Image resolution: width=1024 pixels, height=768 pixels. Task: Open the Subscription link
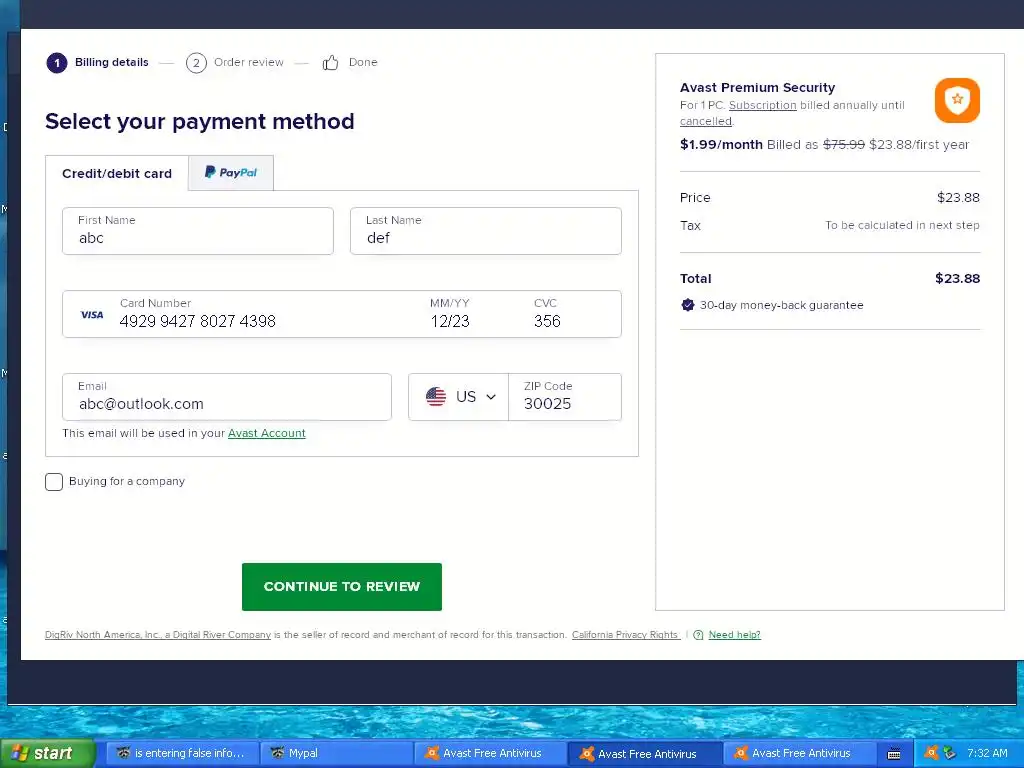pyautogui.click(x=762, y=105)
